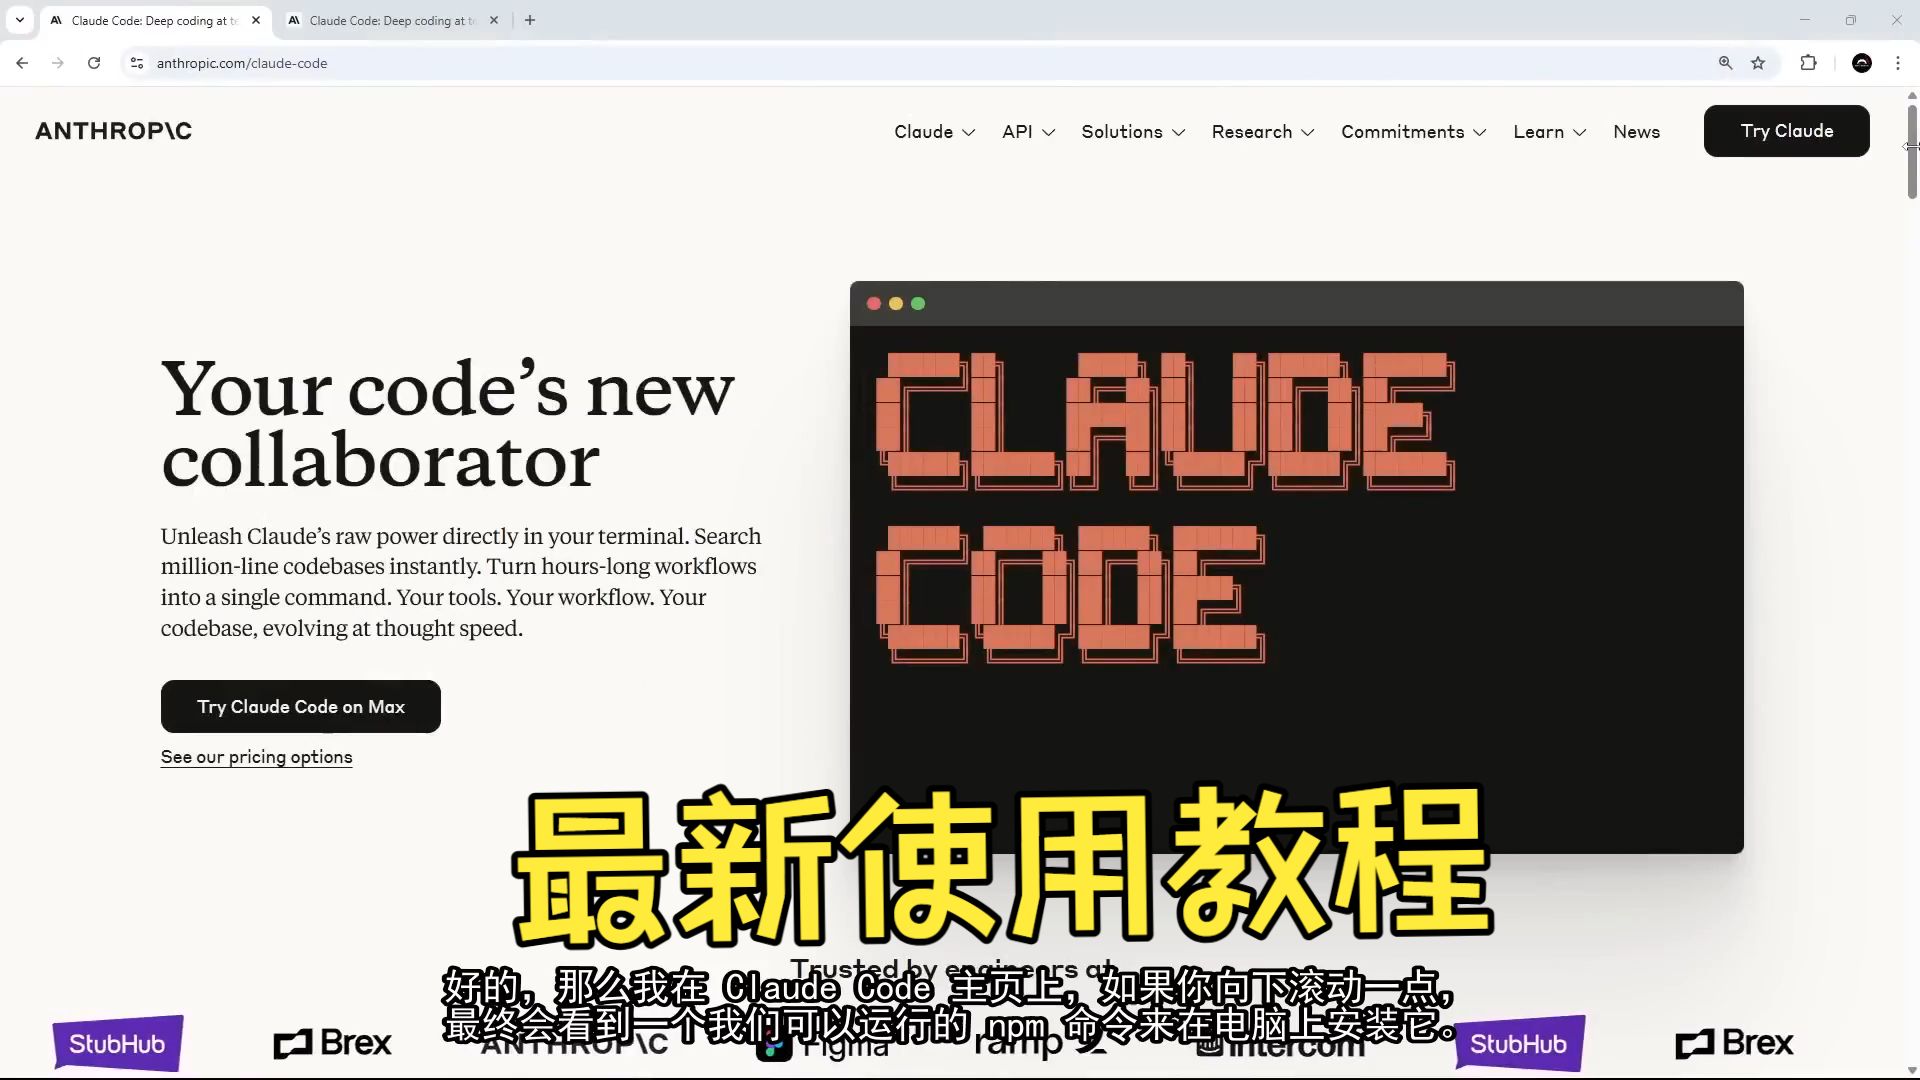
Task: Open Chrome three-dot menu
Action: 1897,63
